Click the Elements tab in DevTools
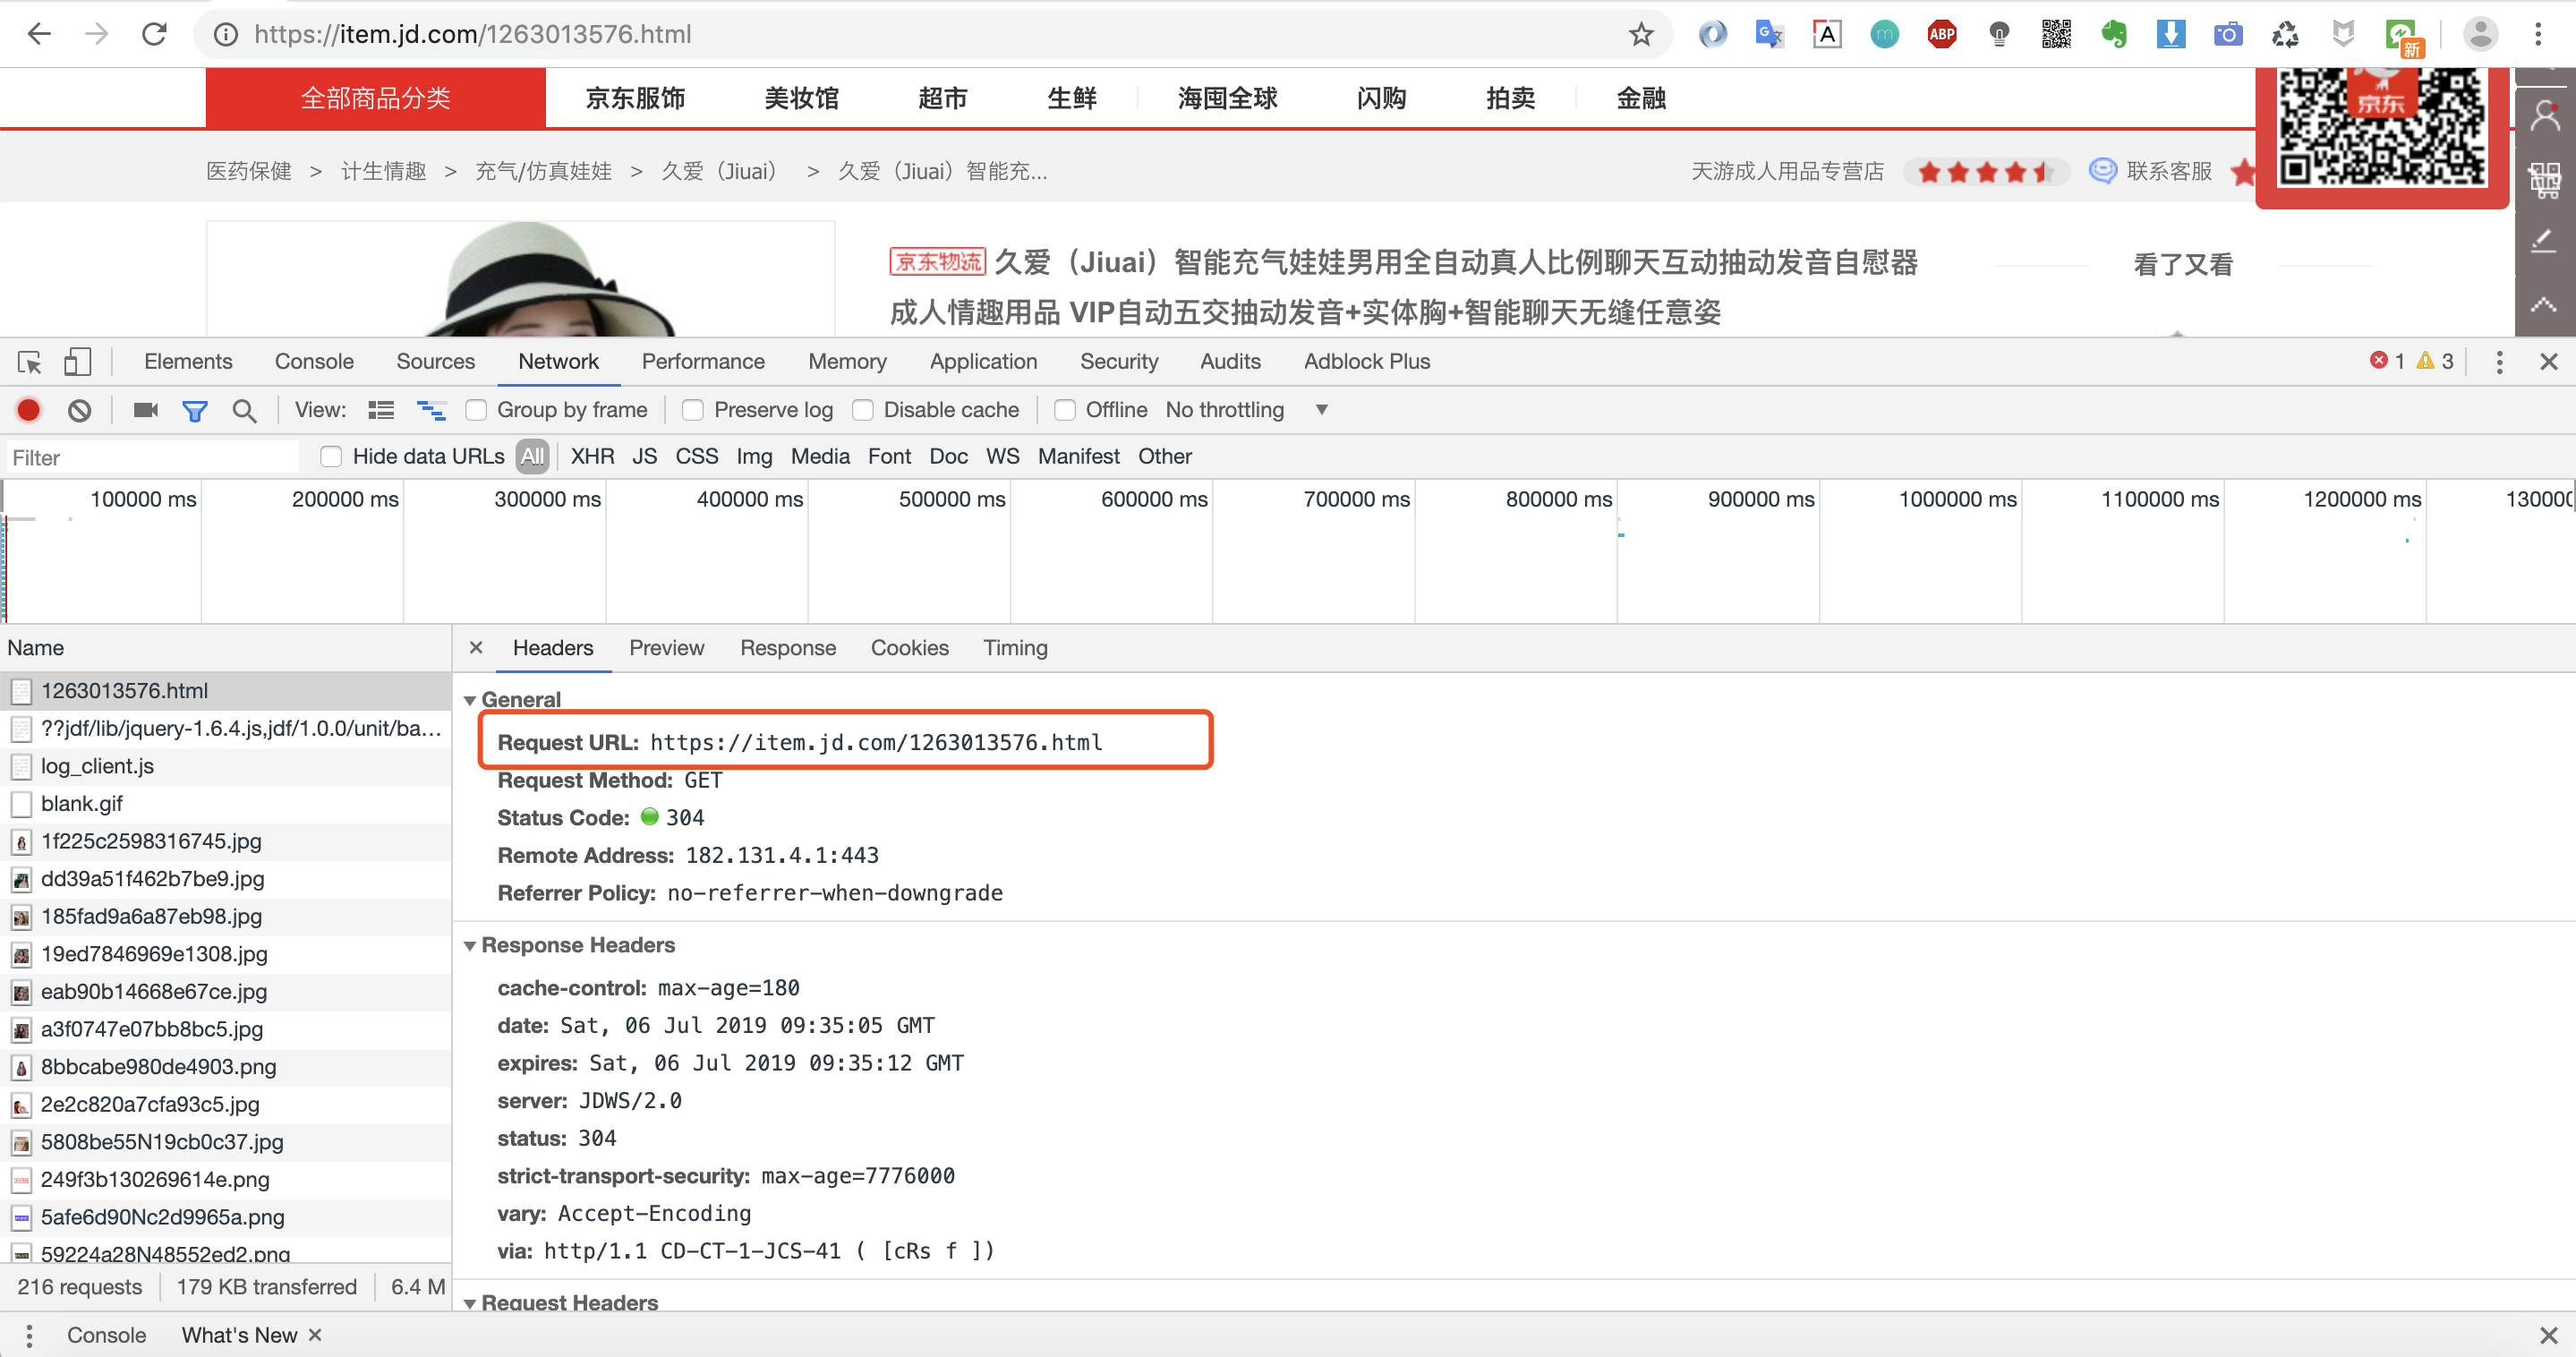The width and height of the screenshot is (2576, 1357). pyautogui.click(x=185, y=360)
